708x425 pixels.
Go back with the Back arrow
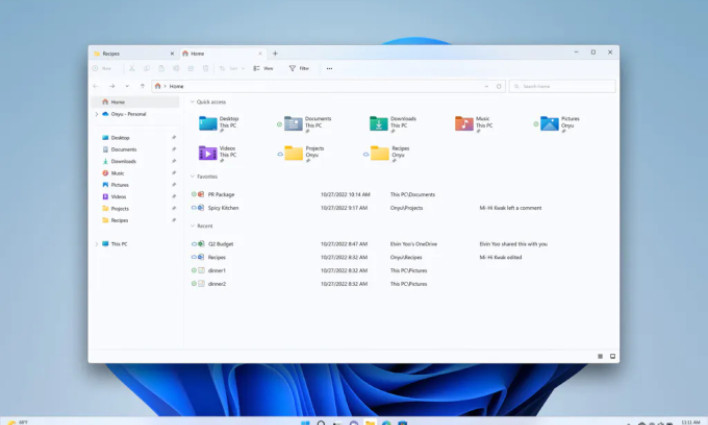coord(96,86)
